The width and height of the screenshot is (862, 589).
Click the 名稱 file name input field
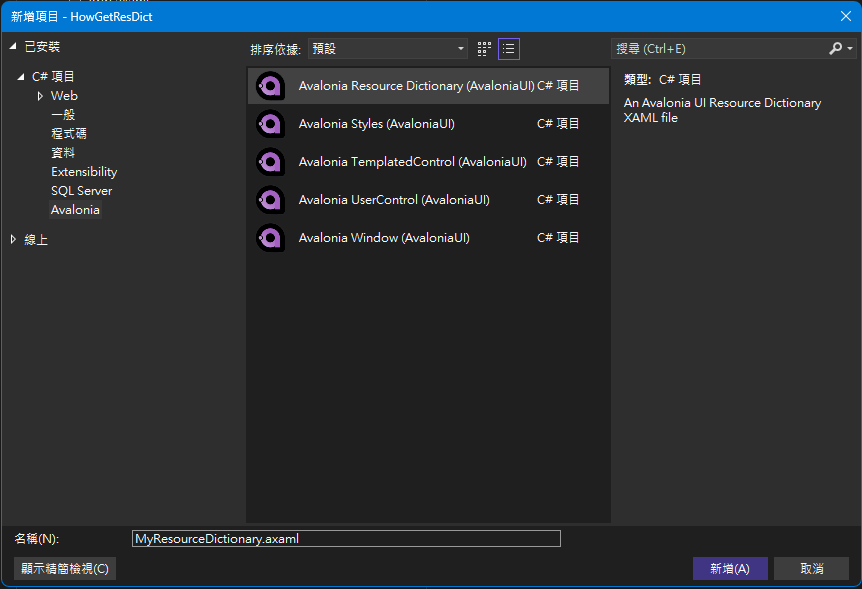(346, 538)
